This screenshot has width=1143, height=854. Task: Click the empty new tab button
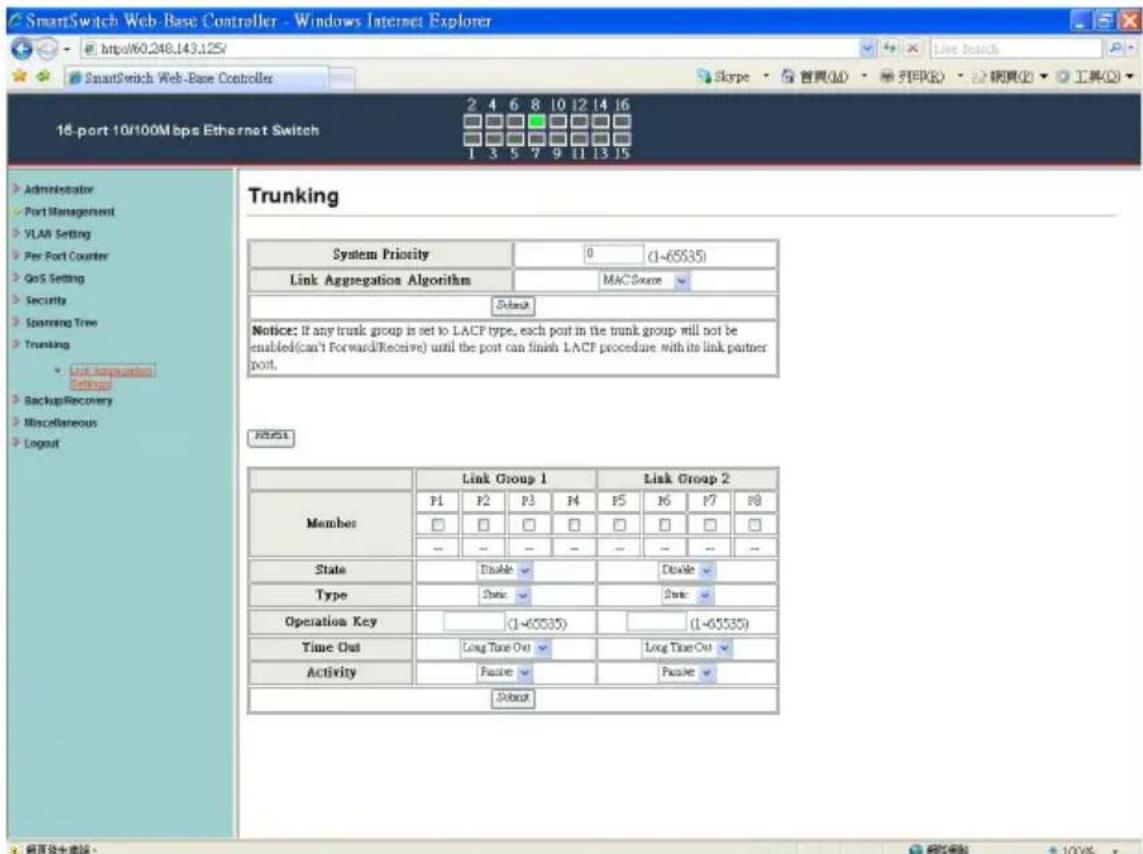click(x=342, y=78)
